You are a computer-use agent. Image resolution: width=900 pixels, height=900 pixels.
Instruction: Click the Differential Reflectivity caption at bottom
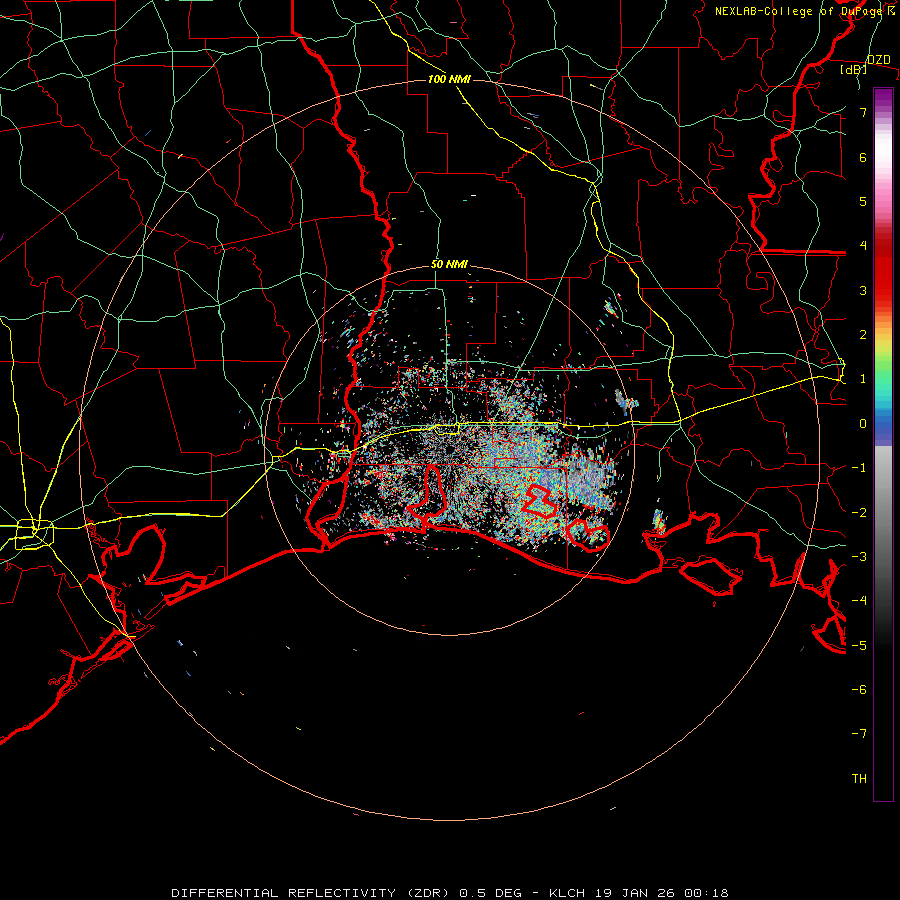[449, 893]
